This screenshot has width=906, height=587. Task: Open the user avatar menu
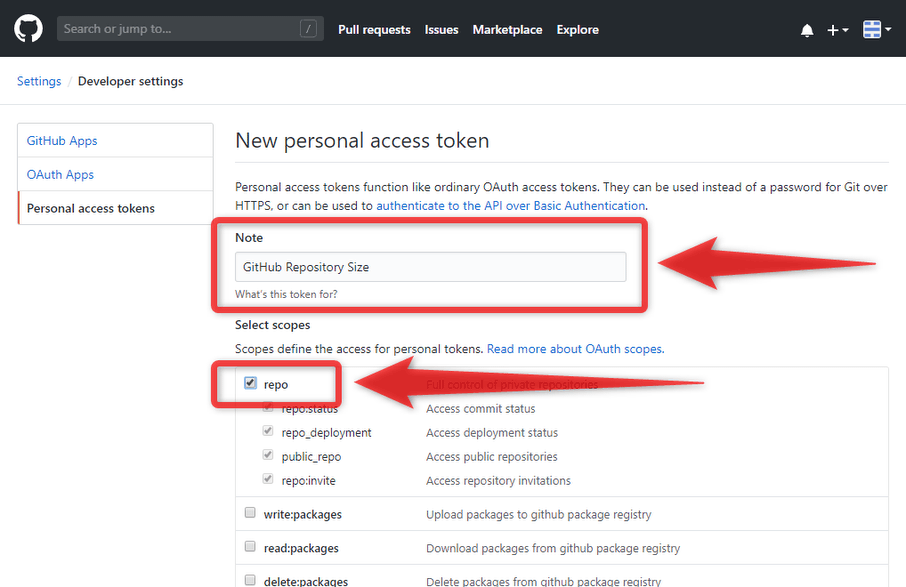tap(877, 29)
